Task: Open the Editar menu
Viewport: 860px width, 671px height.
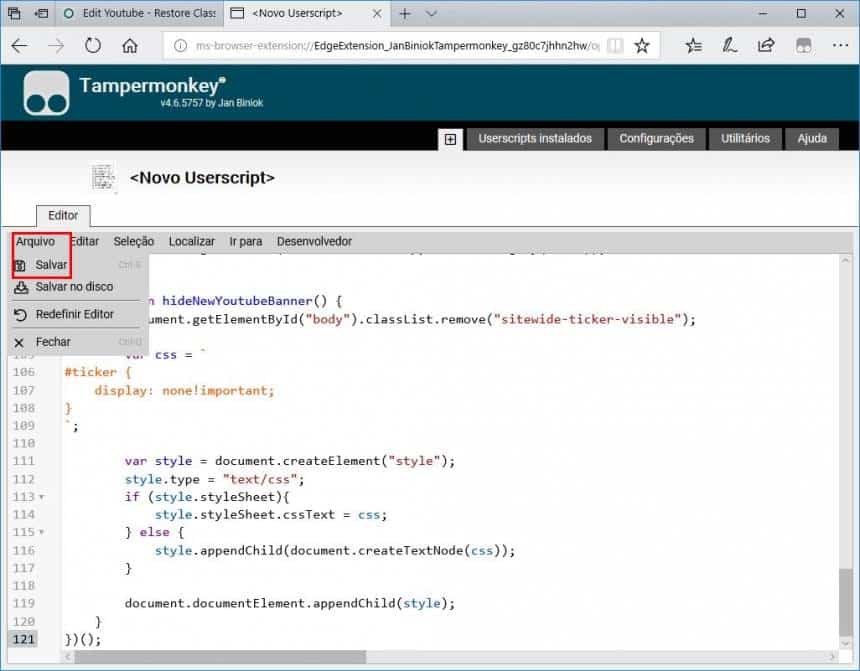Action: 84,241
